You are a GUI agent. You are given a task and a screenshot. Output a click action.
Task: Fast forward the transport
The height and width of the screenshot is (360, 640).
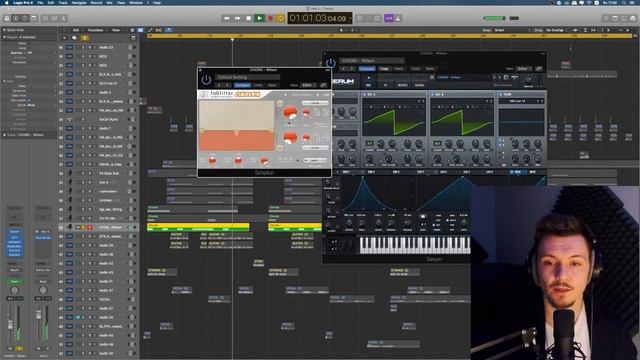point(238,18)
